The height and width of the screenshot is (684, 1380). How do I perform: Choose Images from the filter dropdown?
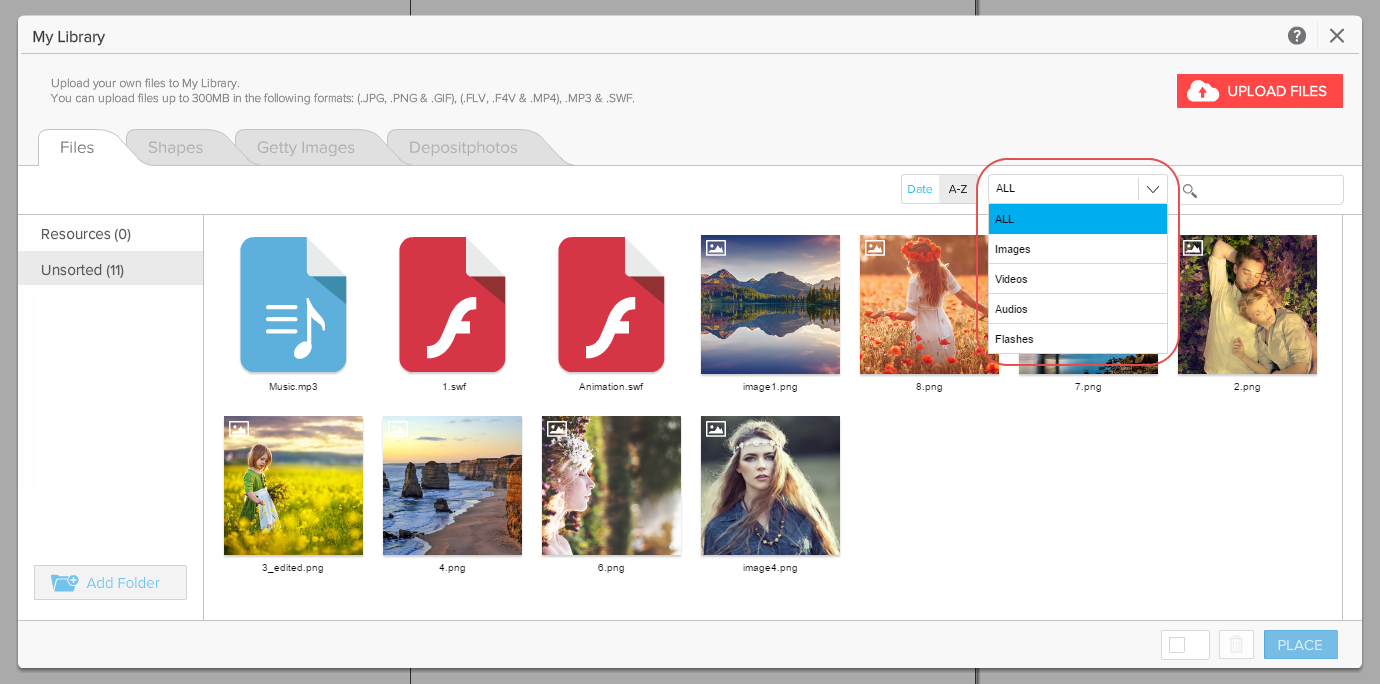pos(1077,249)
